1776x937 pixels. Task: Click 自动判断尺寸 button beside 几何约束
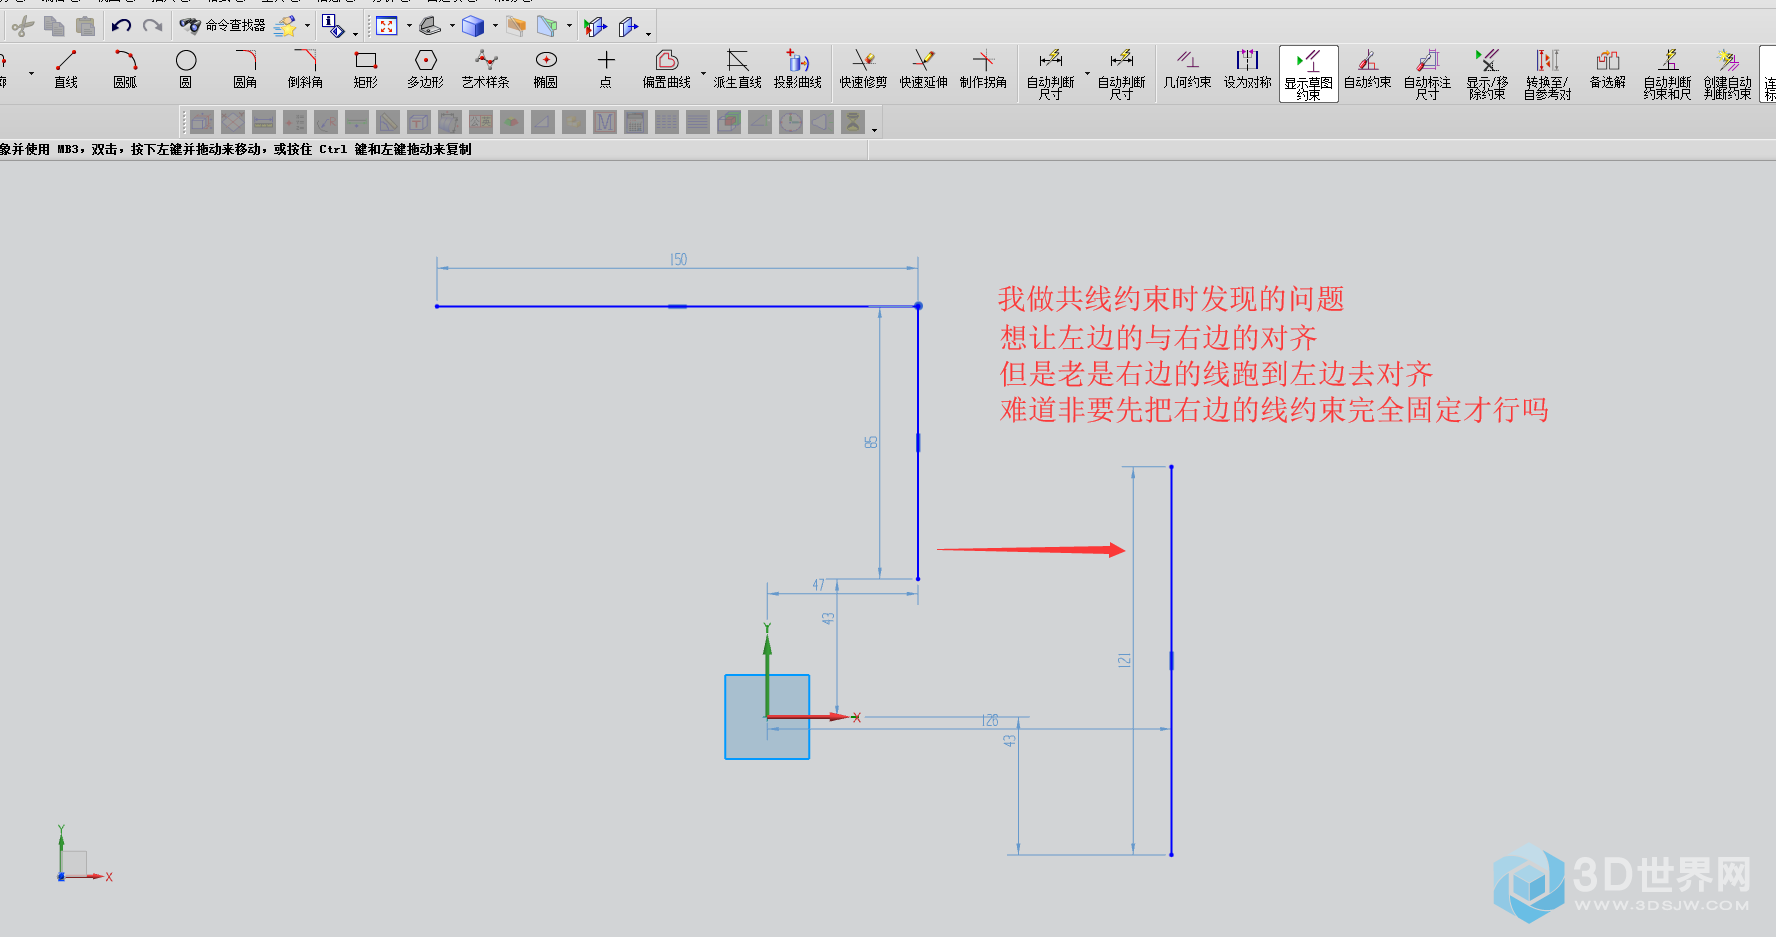[1122, 74]
